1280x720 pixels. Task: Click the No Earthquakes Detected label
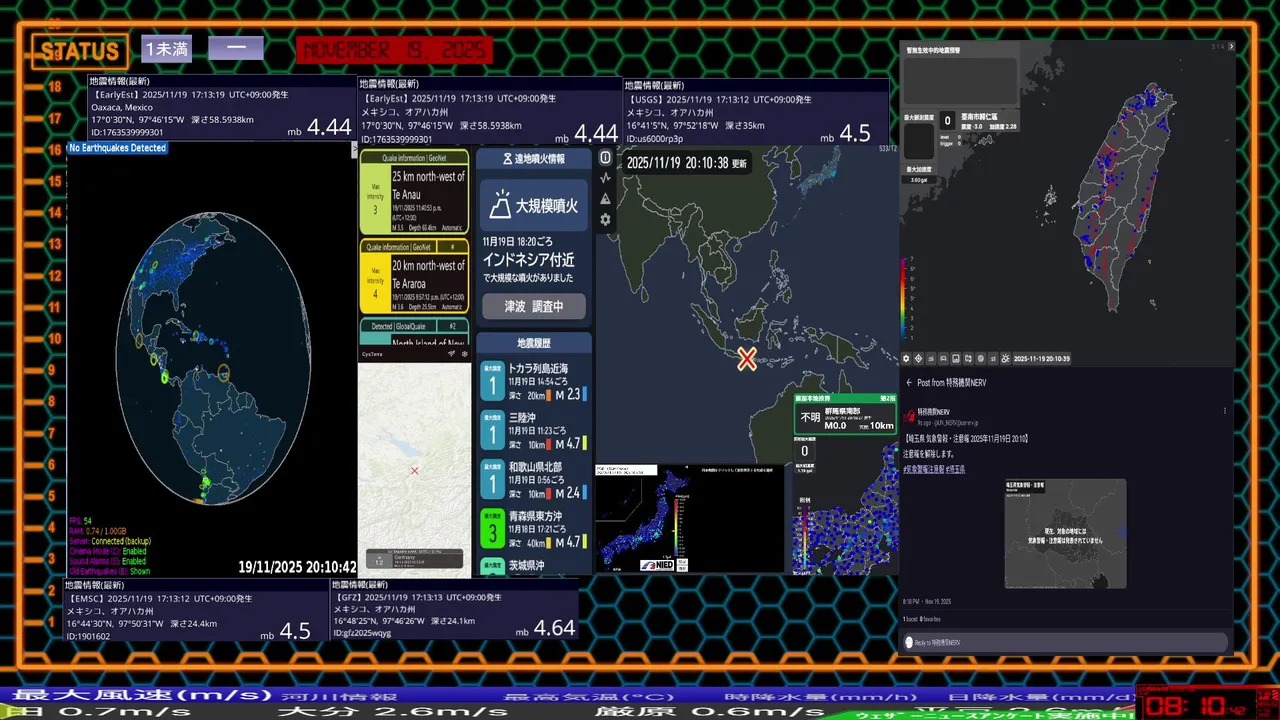(117, 148)
